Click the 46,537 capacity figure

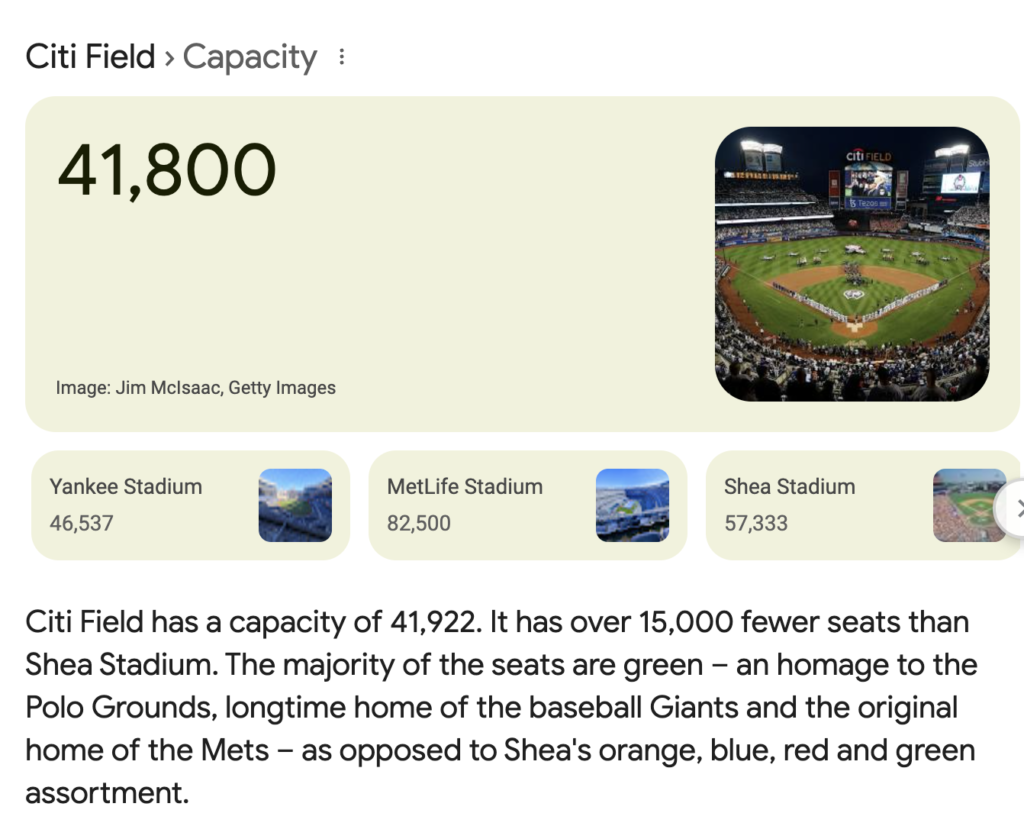pyautogui.click(x=82, y=523)
